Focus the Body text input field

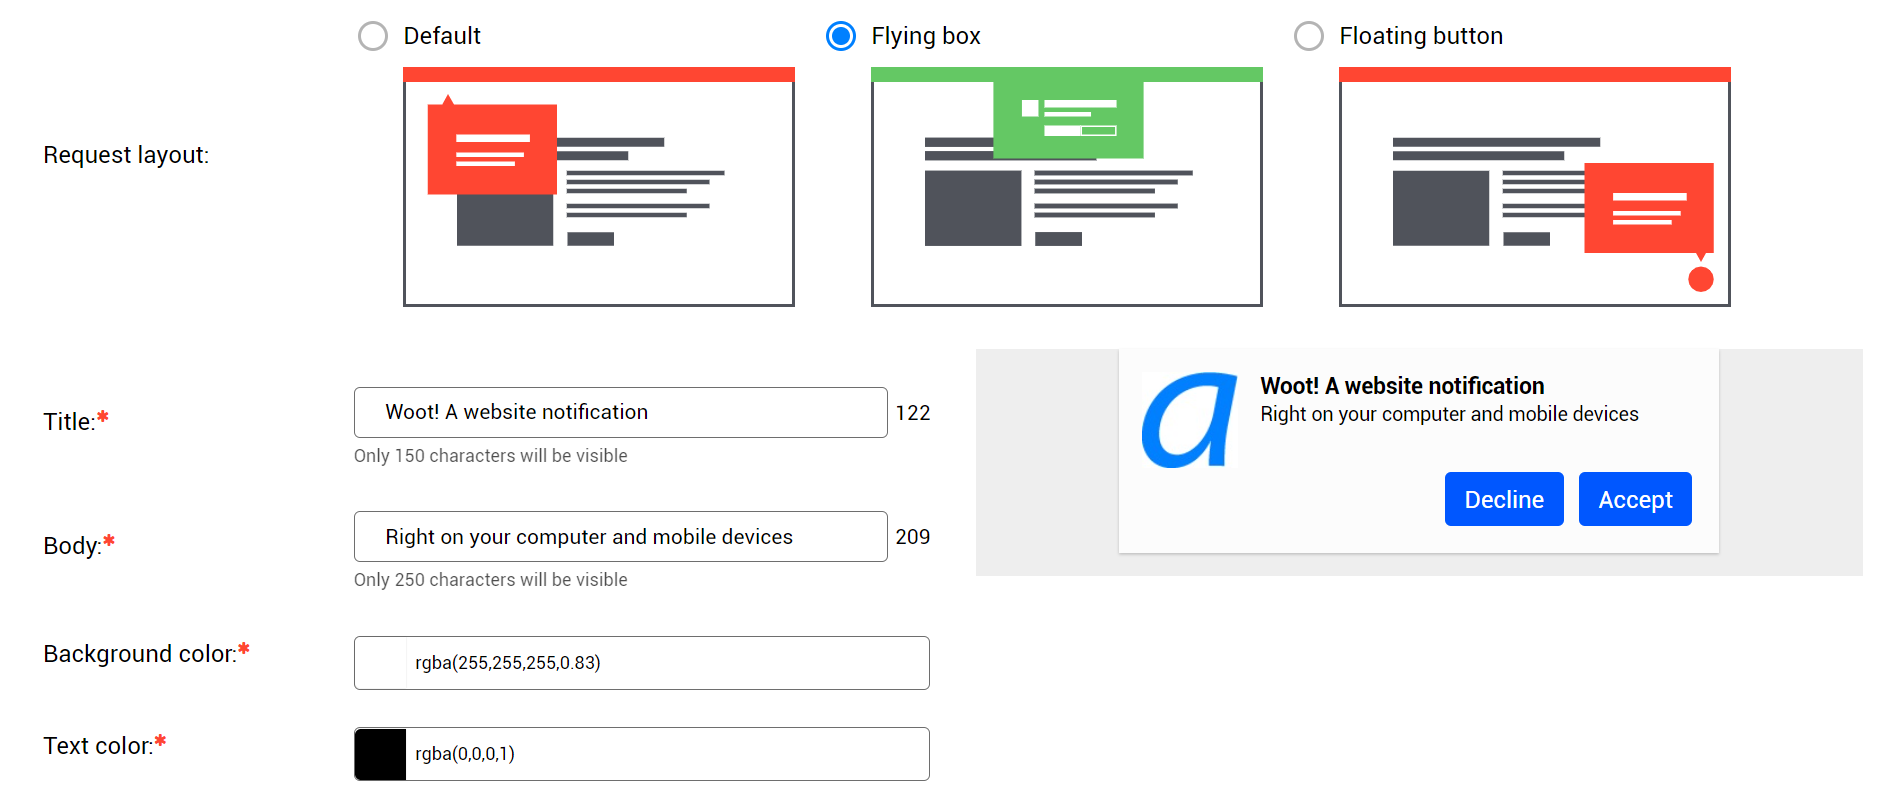[620, 537]
